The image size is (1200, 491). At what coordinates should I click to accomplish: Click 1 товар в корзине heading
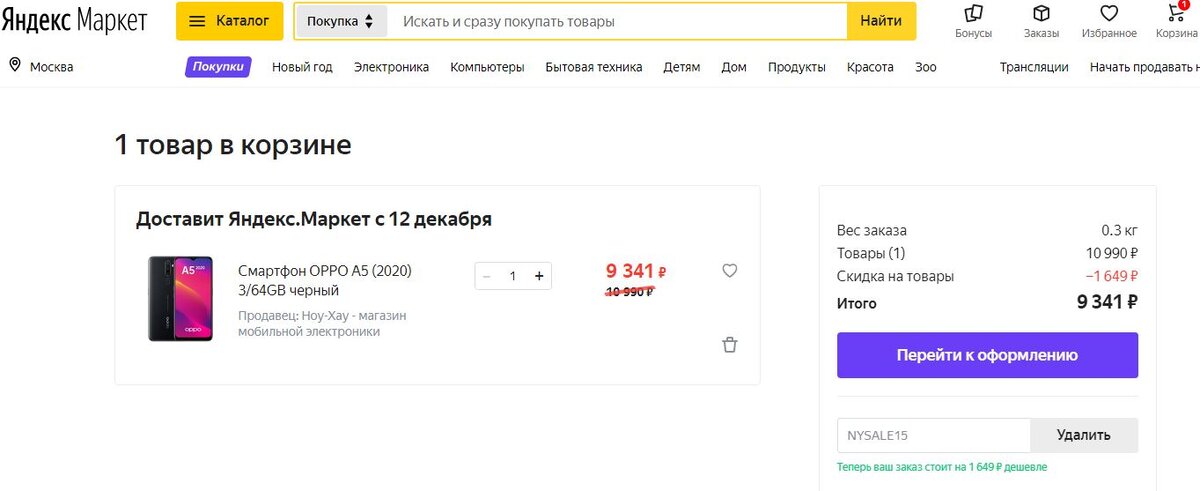coord(233,145)
